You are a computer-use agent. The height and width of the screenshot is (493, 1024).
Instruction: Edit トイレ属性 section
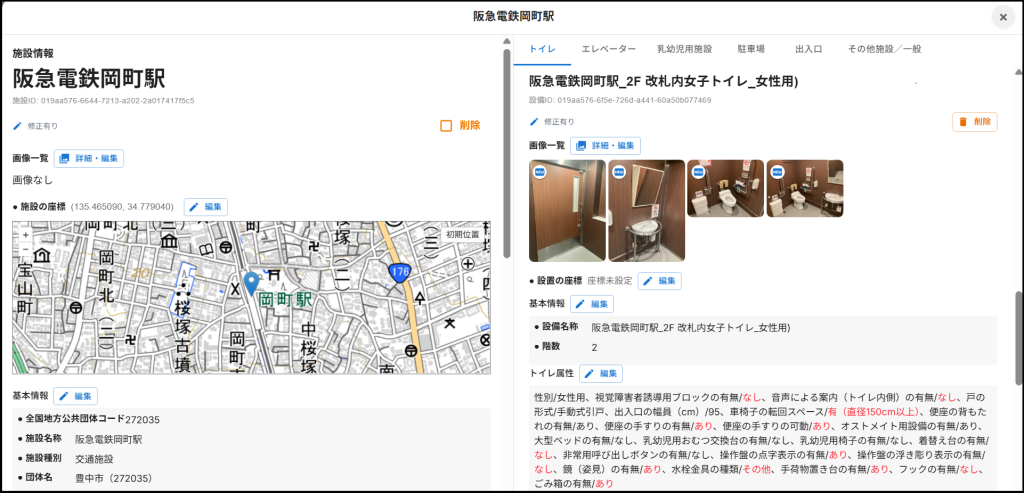click(600, 373)
